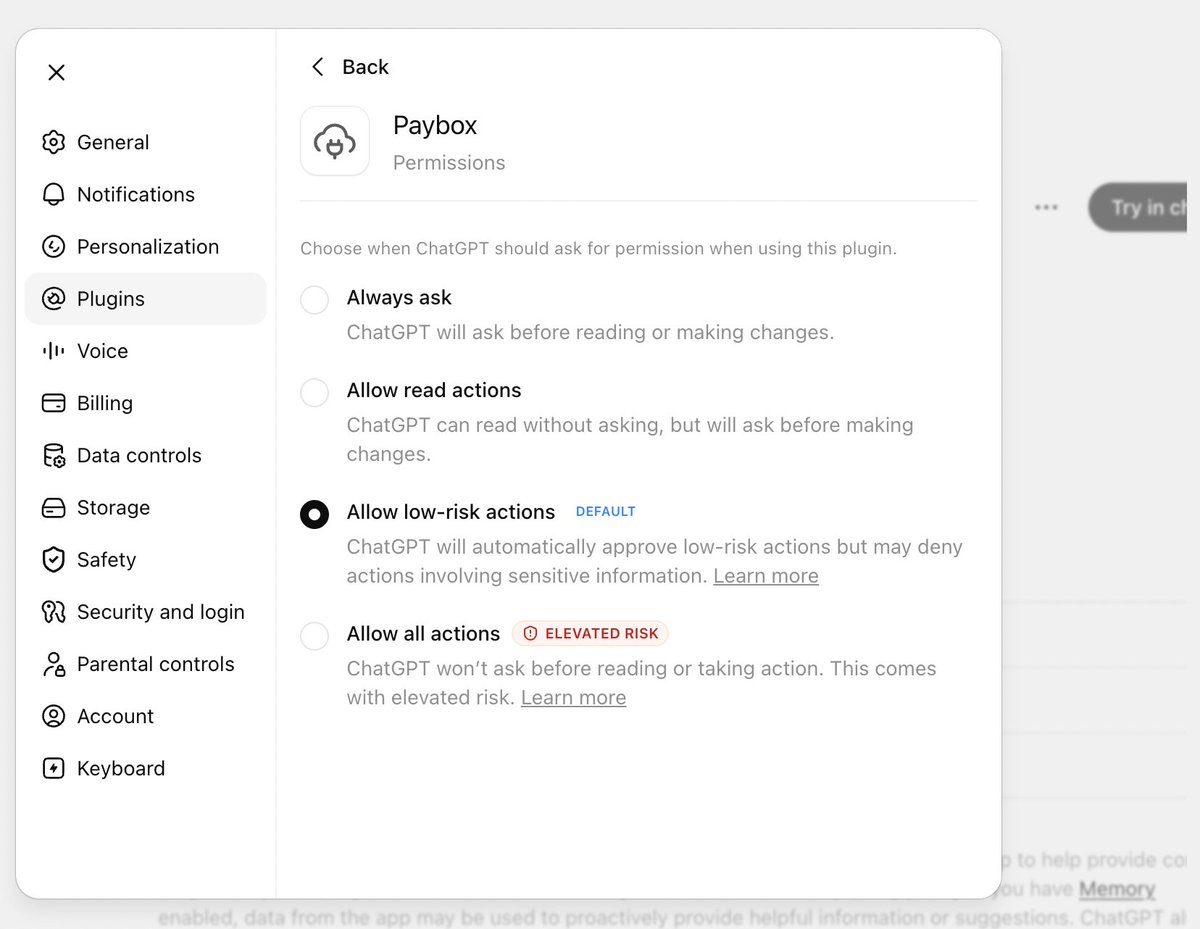Click the Voice waveform icon

[53, 350]
